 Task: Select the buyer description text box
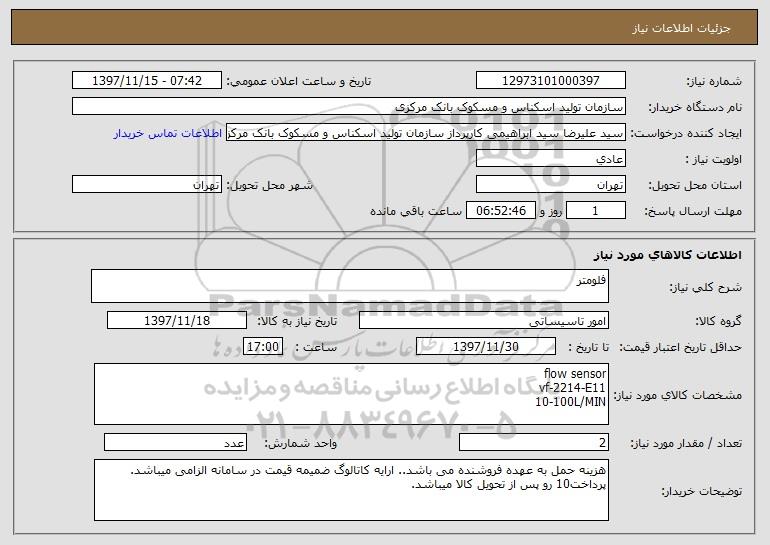click(x=351, y=490)
